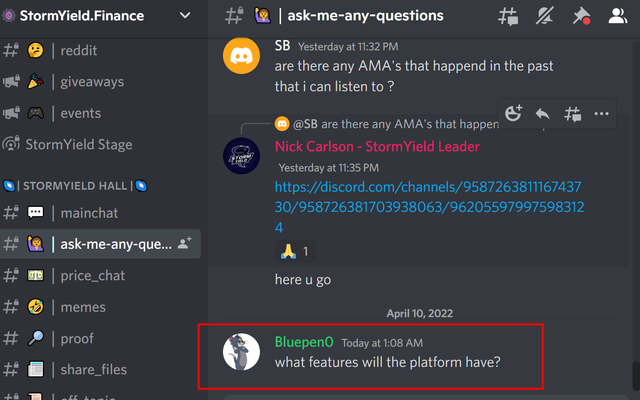
Task: Click Create Thread icon in message toolbar
Action: coord(572,114)
